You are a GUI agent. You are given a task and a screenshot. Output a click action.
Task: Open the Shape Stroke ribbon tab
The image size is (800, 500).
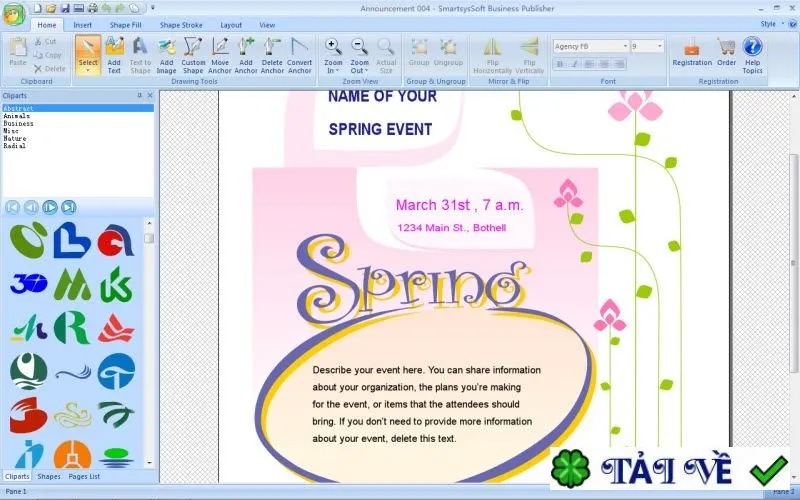pyautogui.click(x=181, y=24)
